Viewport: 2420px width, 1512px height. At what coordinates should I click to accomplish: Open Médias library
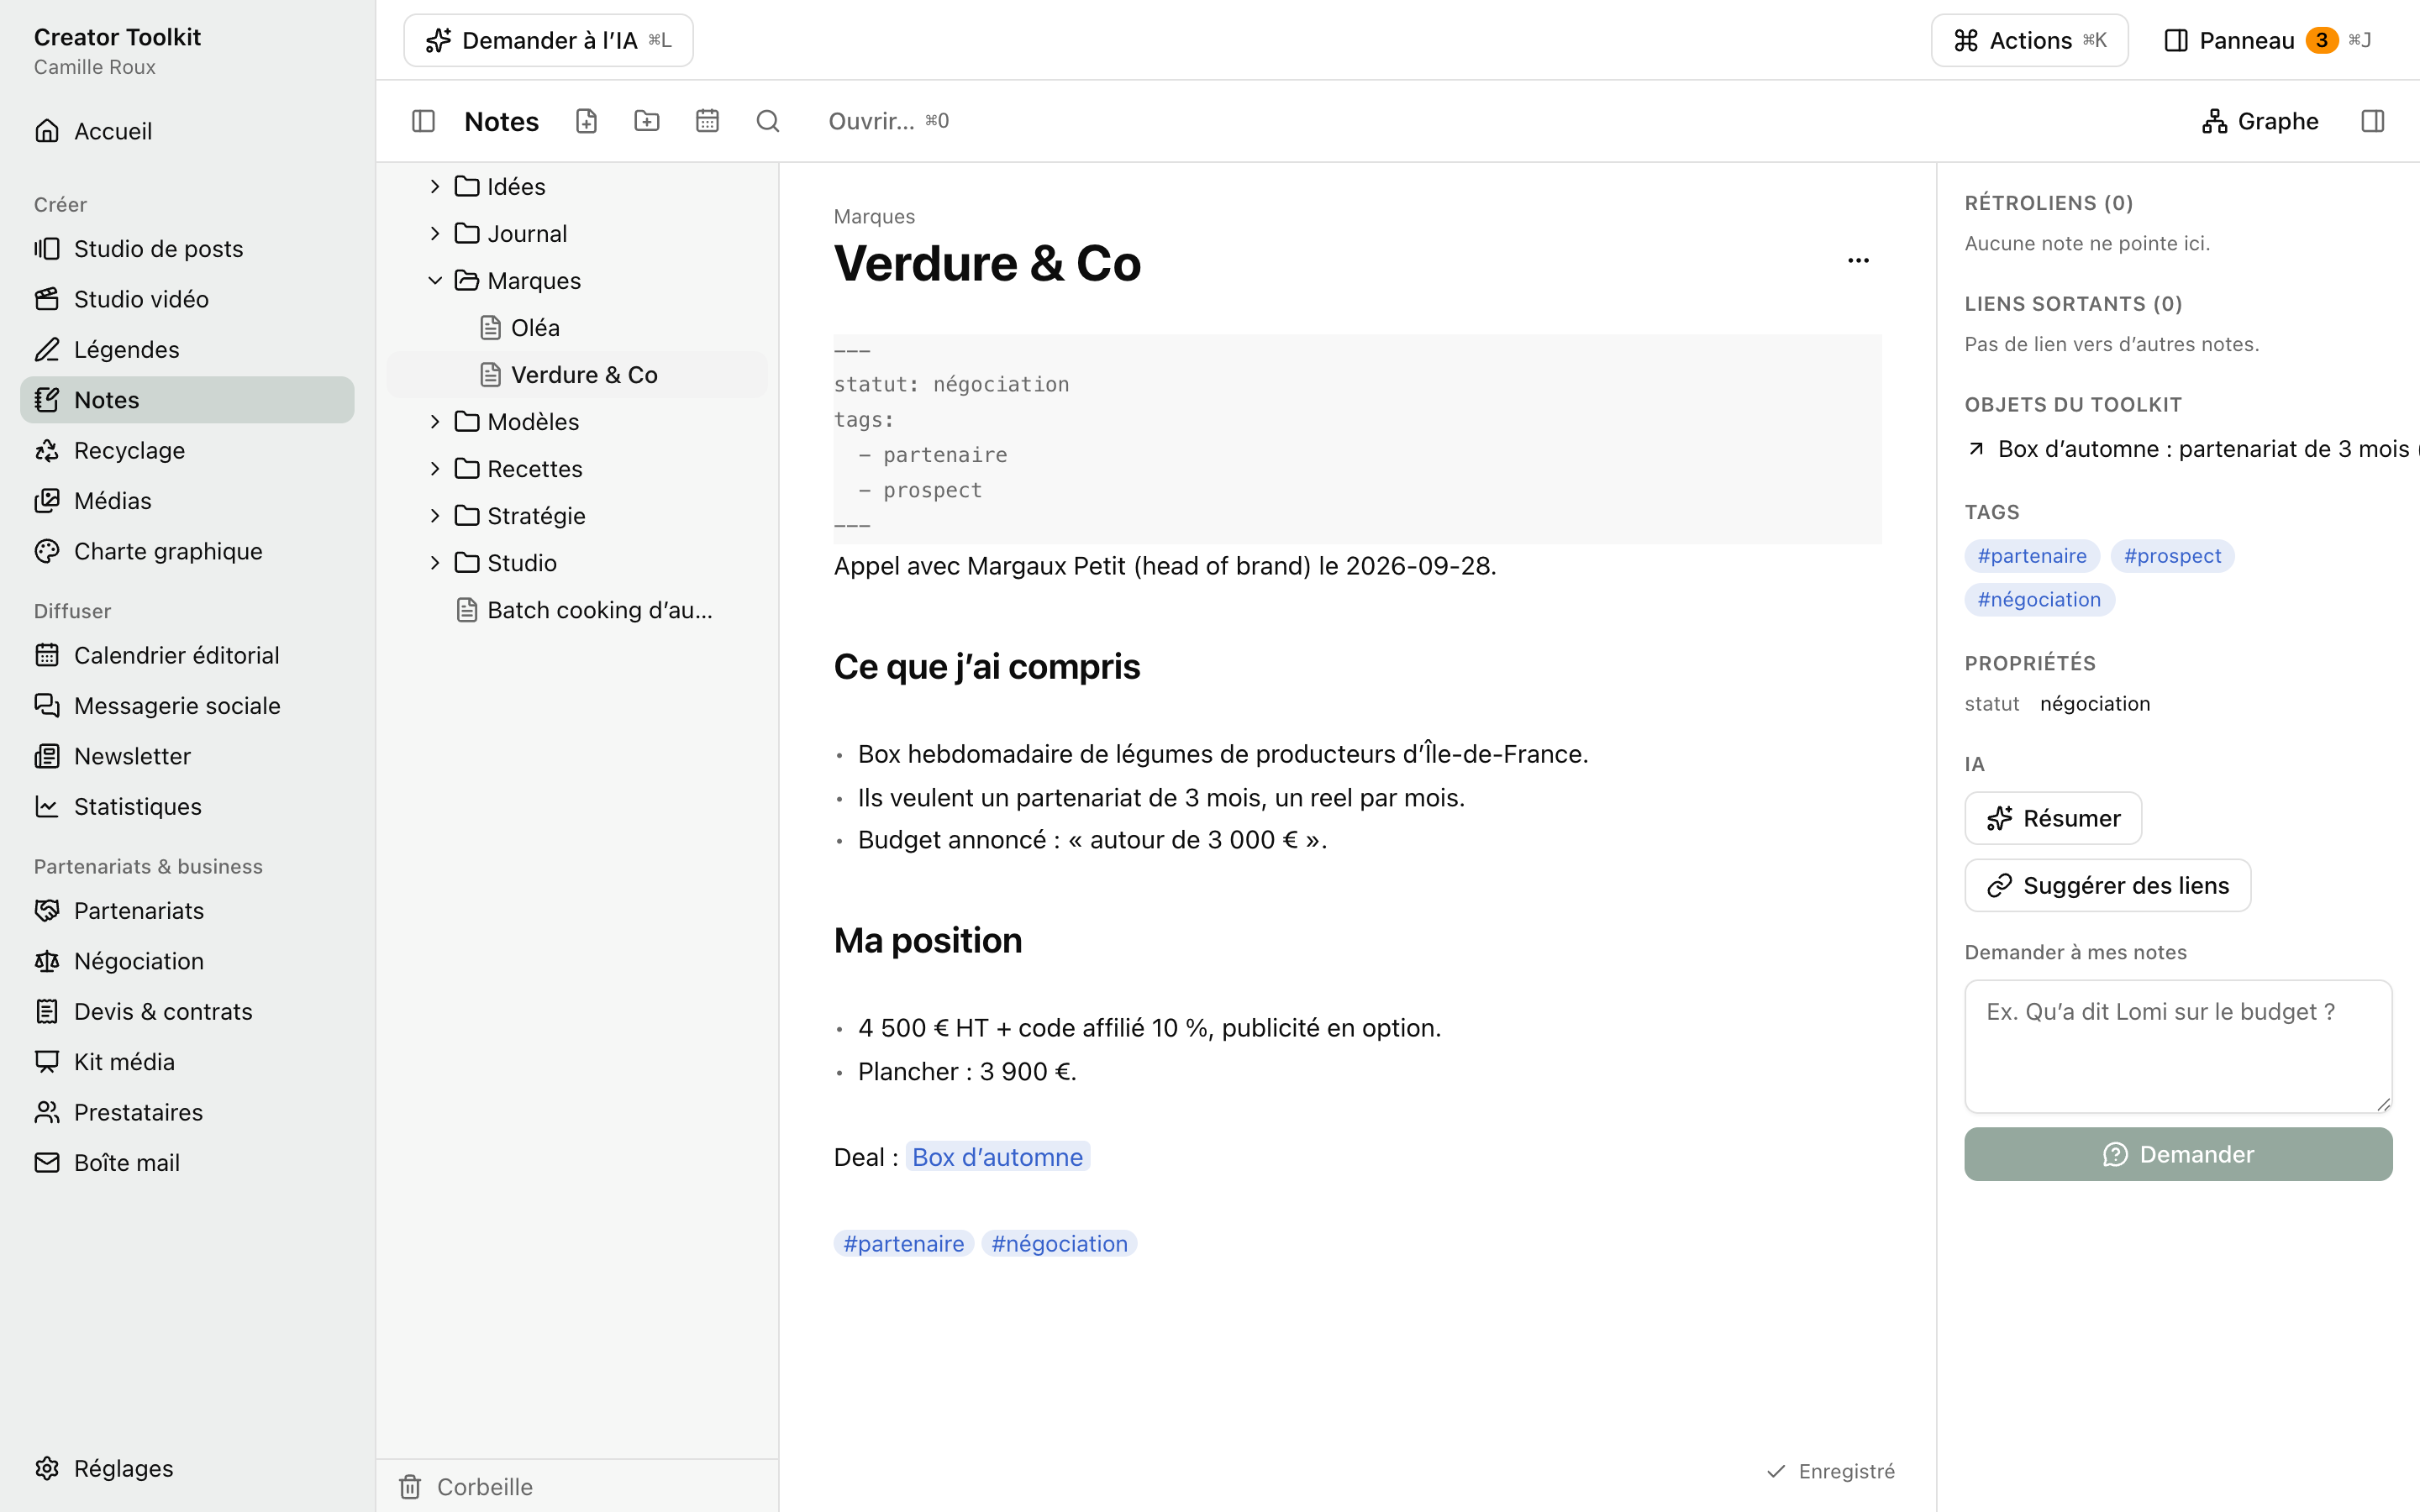click(x=187, y=501)
